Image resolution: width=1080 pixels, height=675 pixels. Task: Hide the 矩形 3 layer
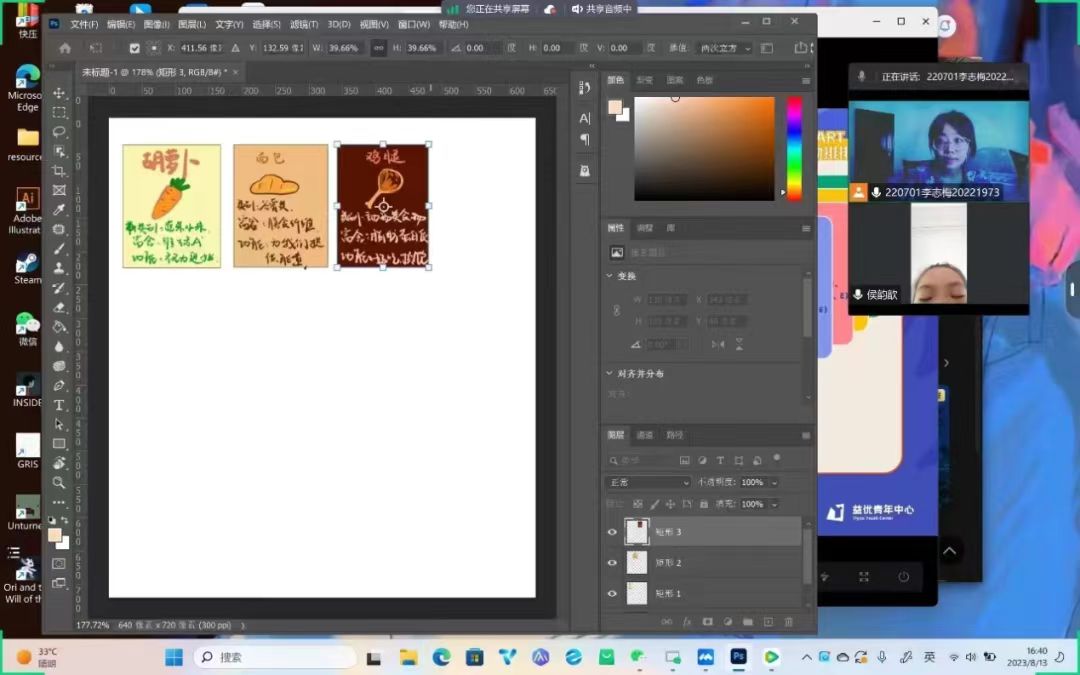(613, 532)
